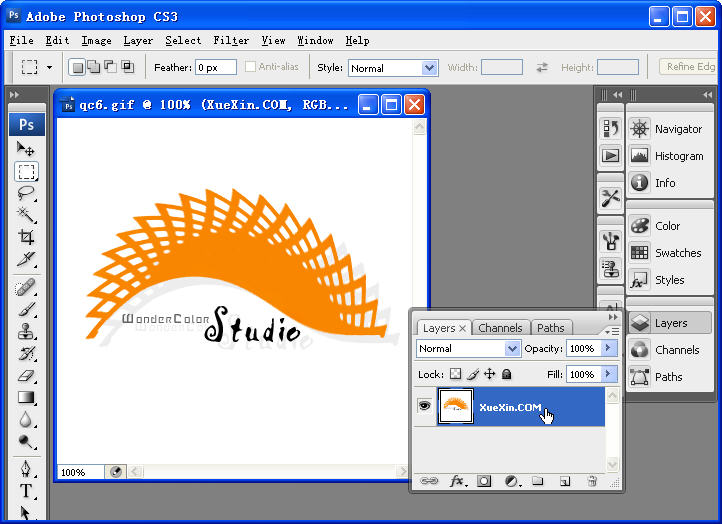Open the Image menu
The width and height of the screenshot is (722, 524).
point(96,41)
